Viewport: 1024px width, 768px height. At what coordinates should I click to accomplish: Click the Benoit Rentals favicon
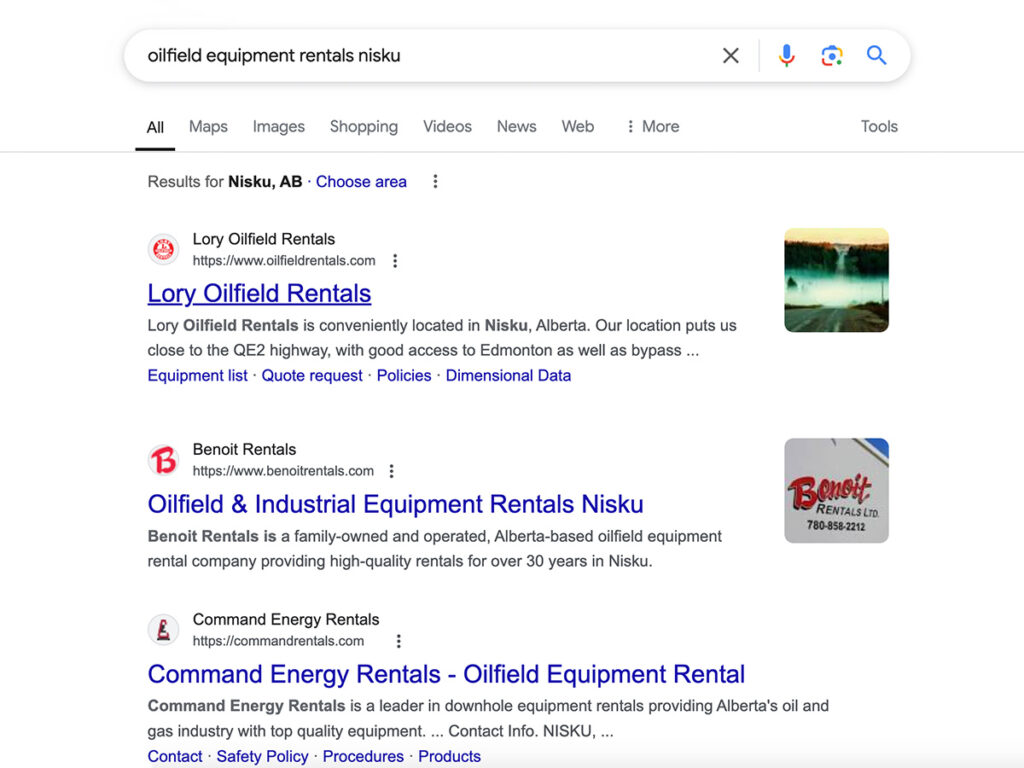pyautogui.click(x=163, y=459)
